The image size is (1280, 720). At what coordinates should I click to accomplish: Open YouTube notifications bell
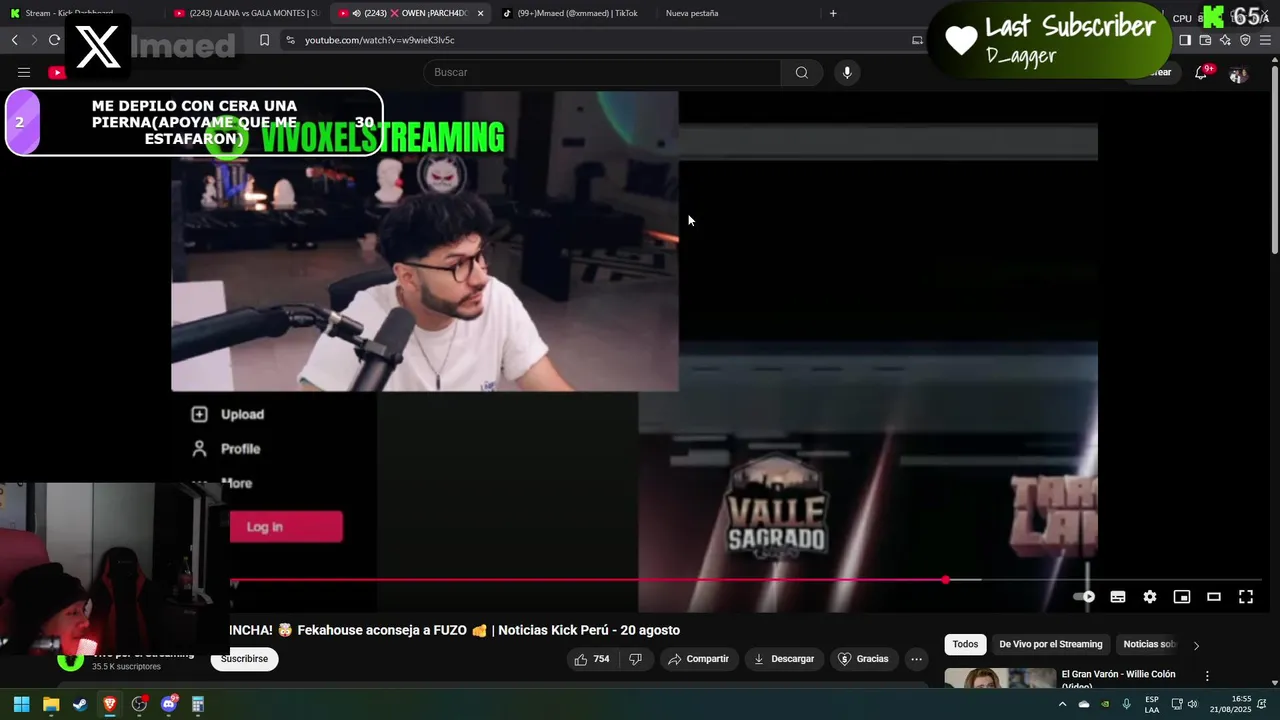[x=1201, y=72]
